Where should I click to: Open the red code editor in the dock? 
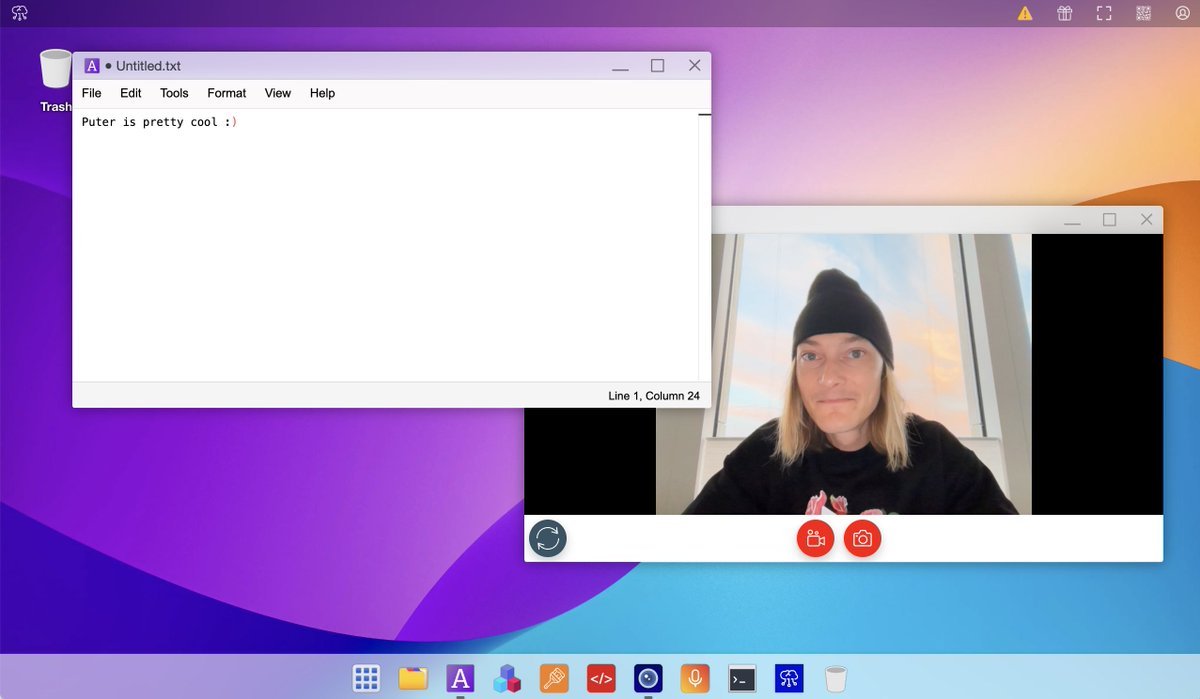click(x=601, y=679)
